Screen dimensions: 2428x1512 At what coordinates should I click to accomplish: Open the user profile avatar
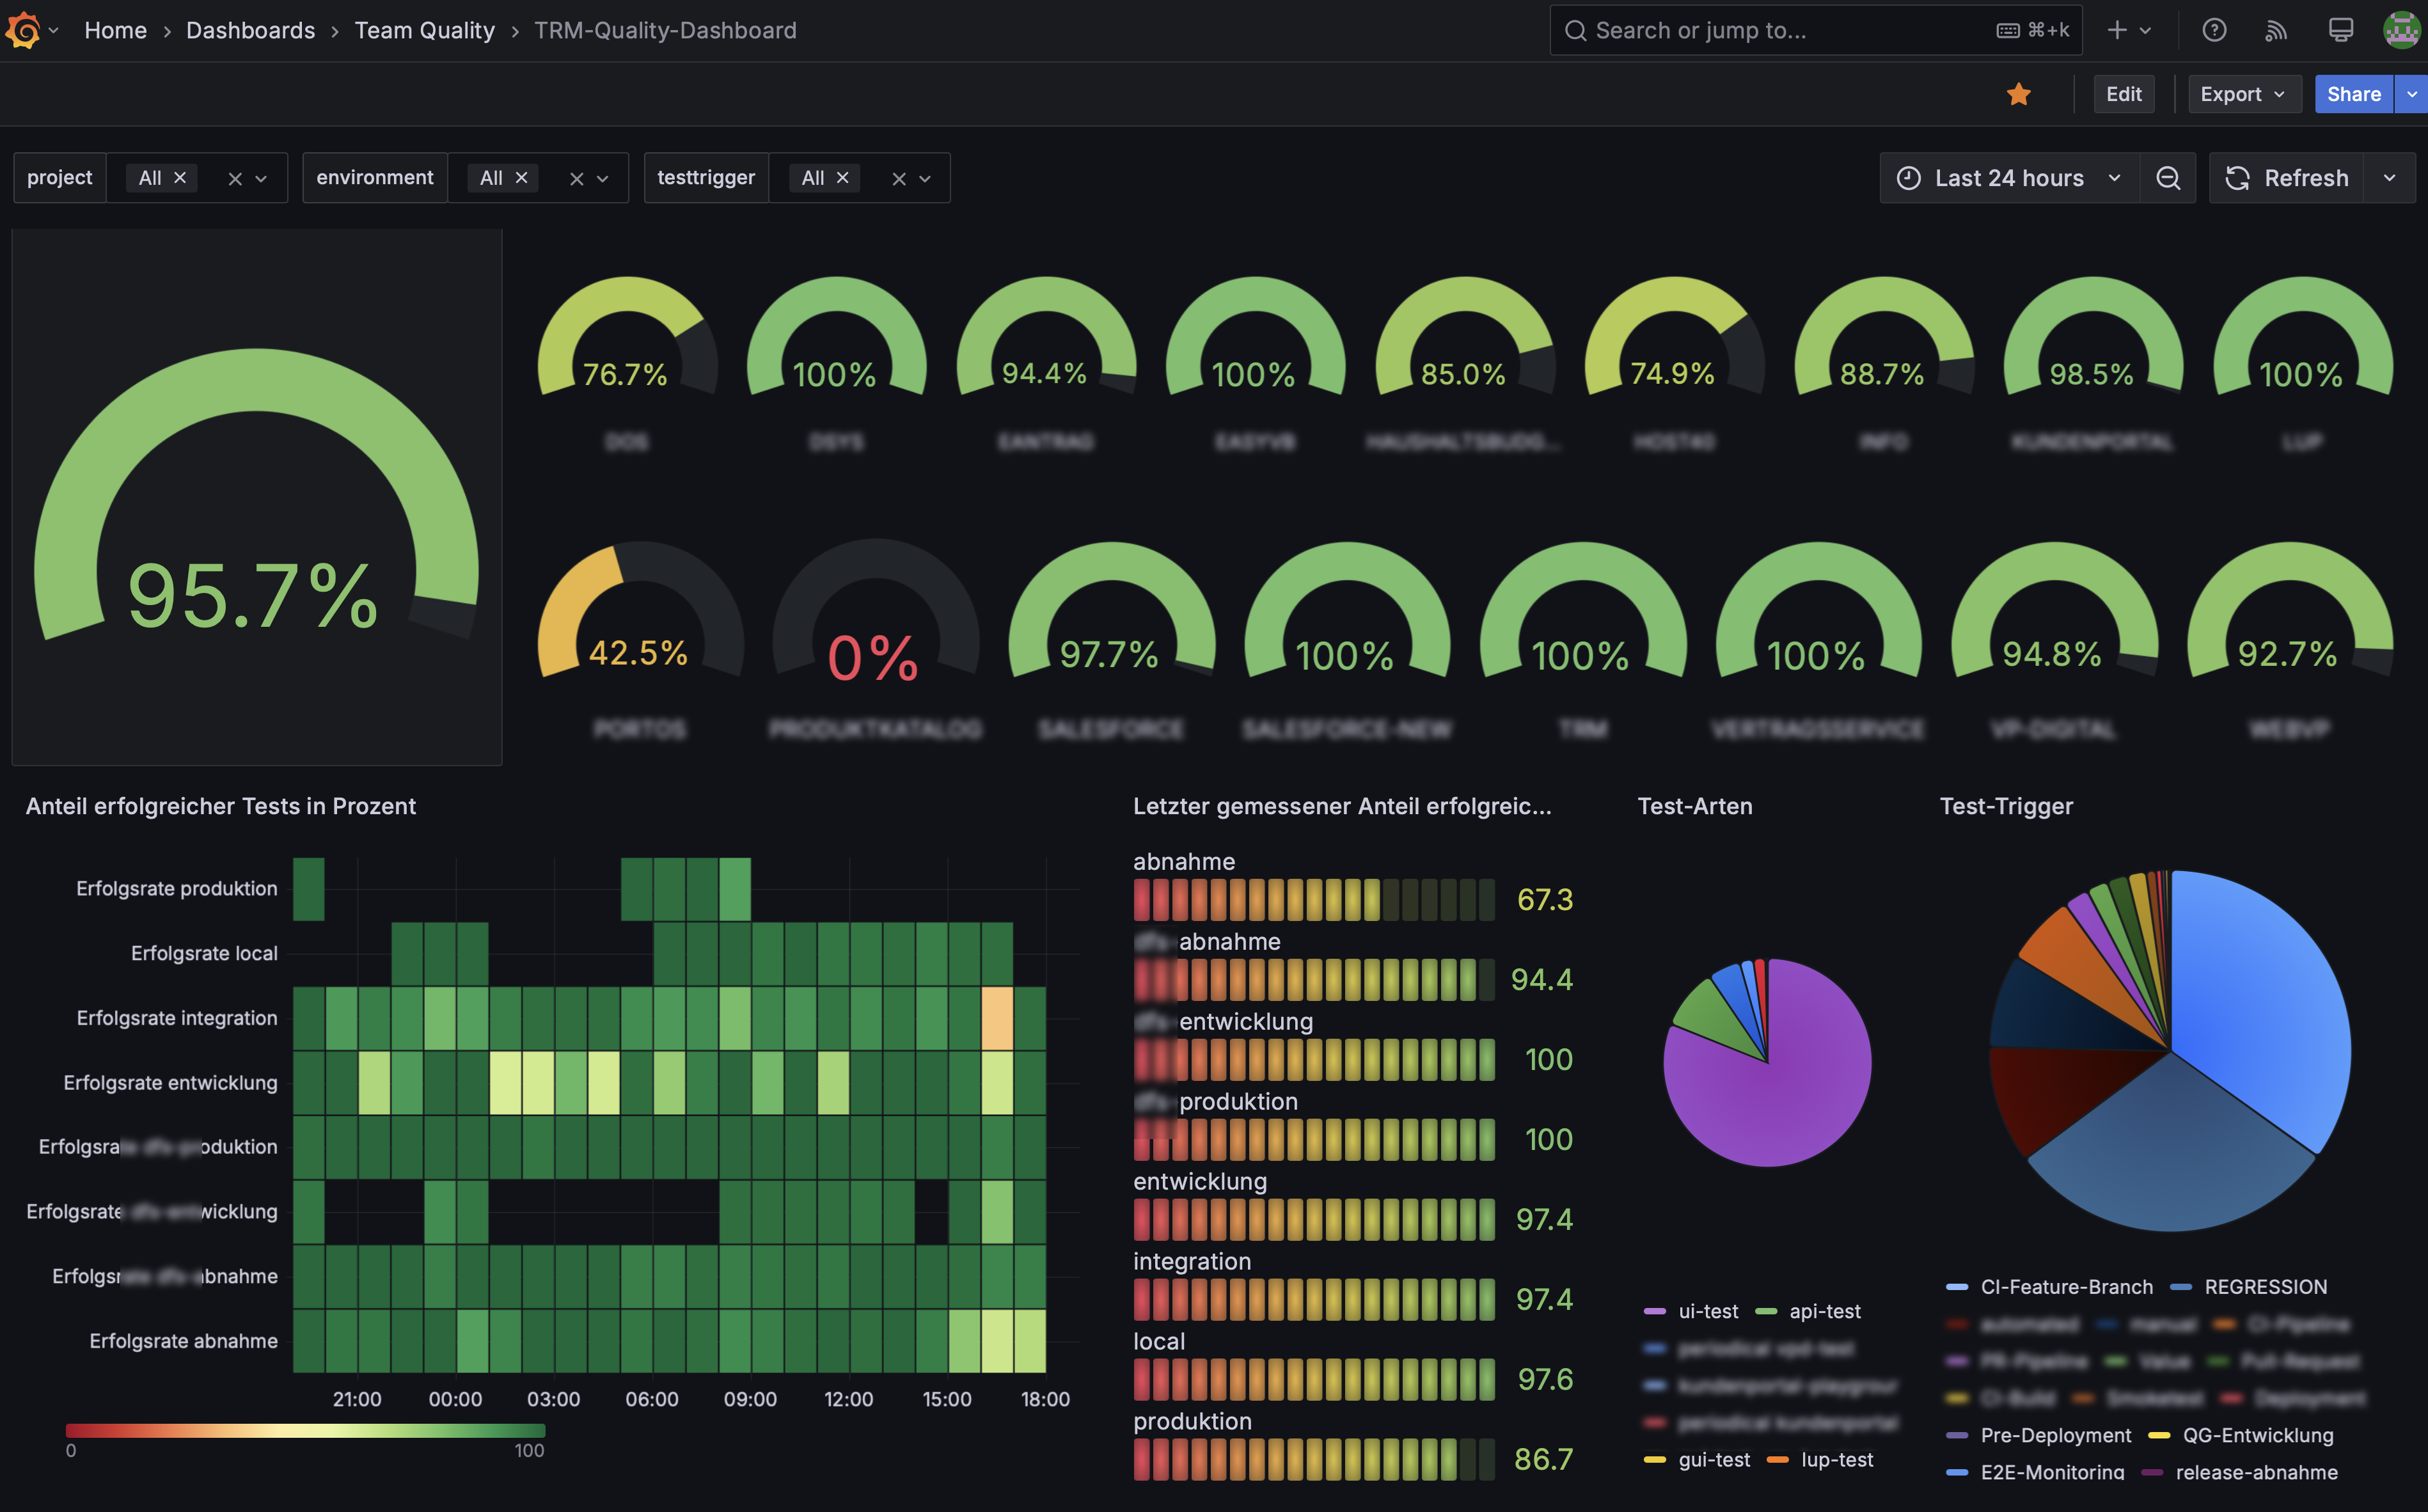point(2401,30)
